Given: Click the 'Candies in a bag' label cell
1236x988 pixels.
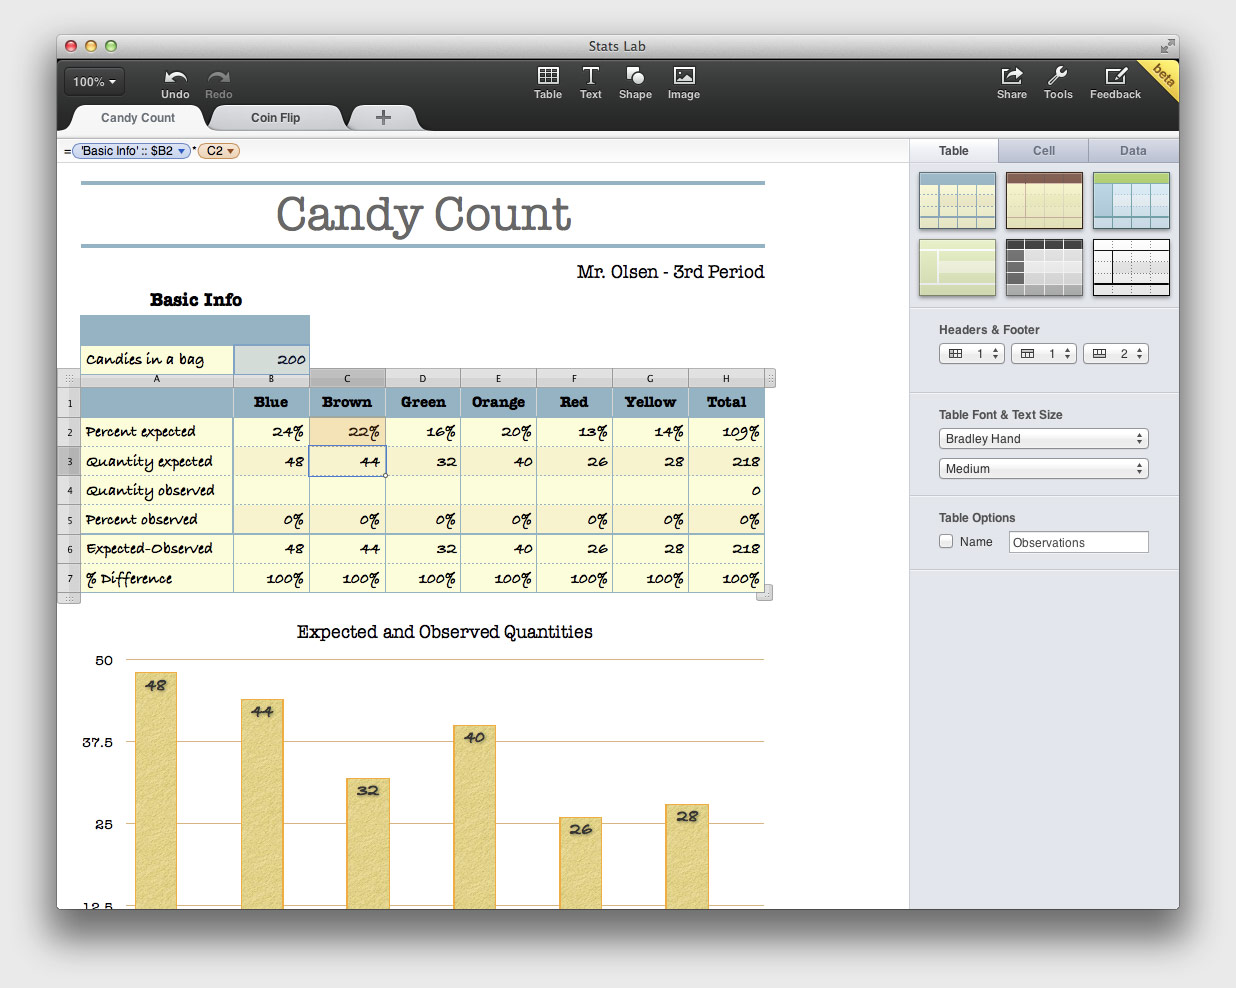Looking at the screenshot, I should point(157,360).
